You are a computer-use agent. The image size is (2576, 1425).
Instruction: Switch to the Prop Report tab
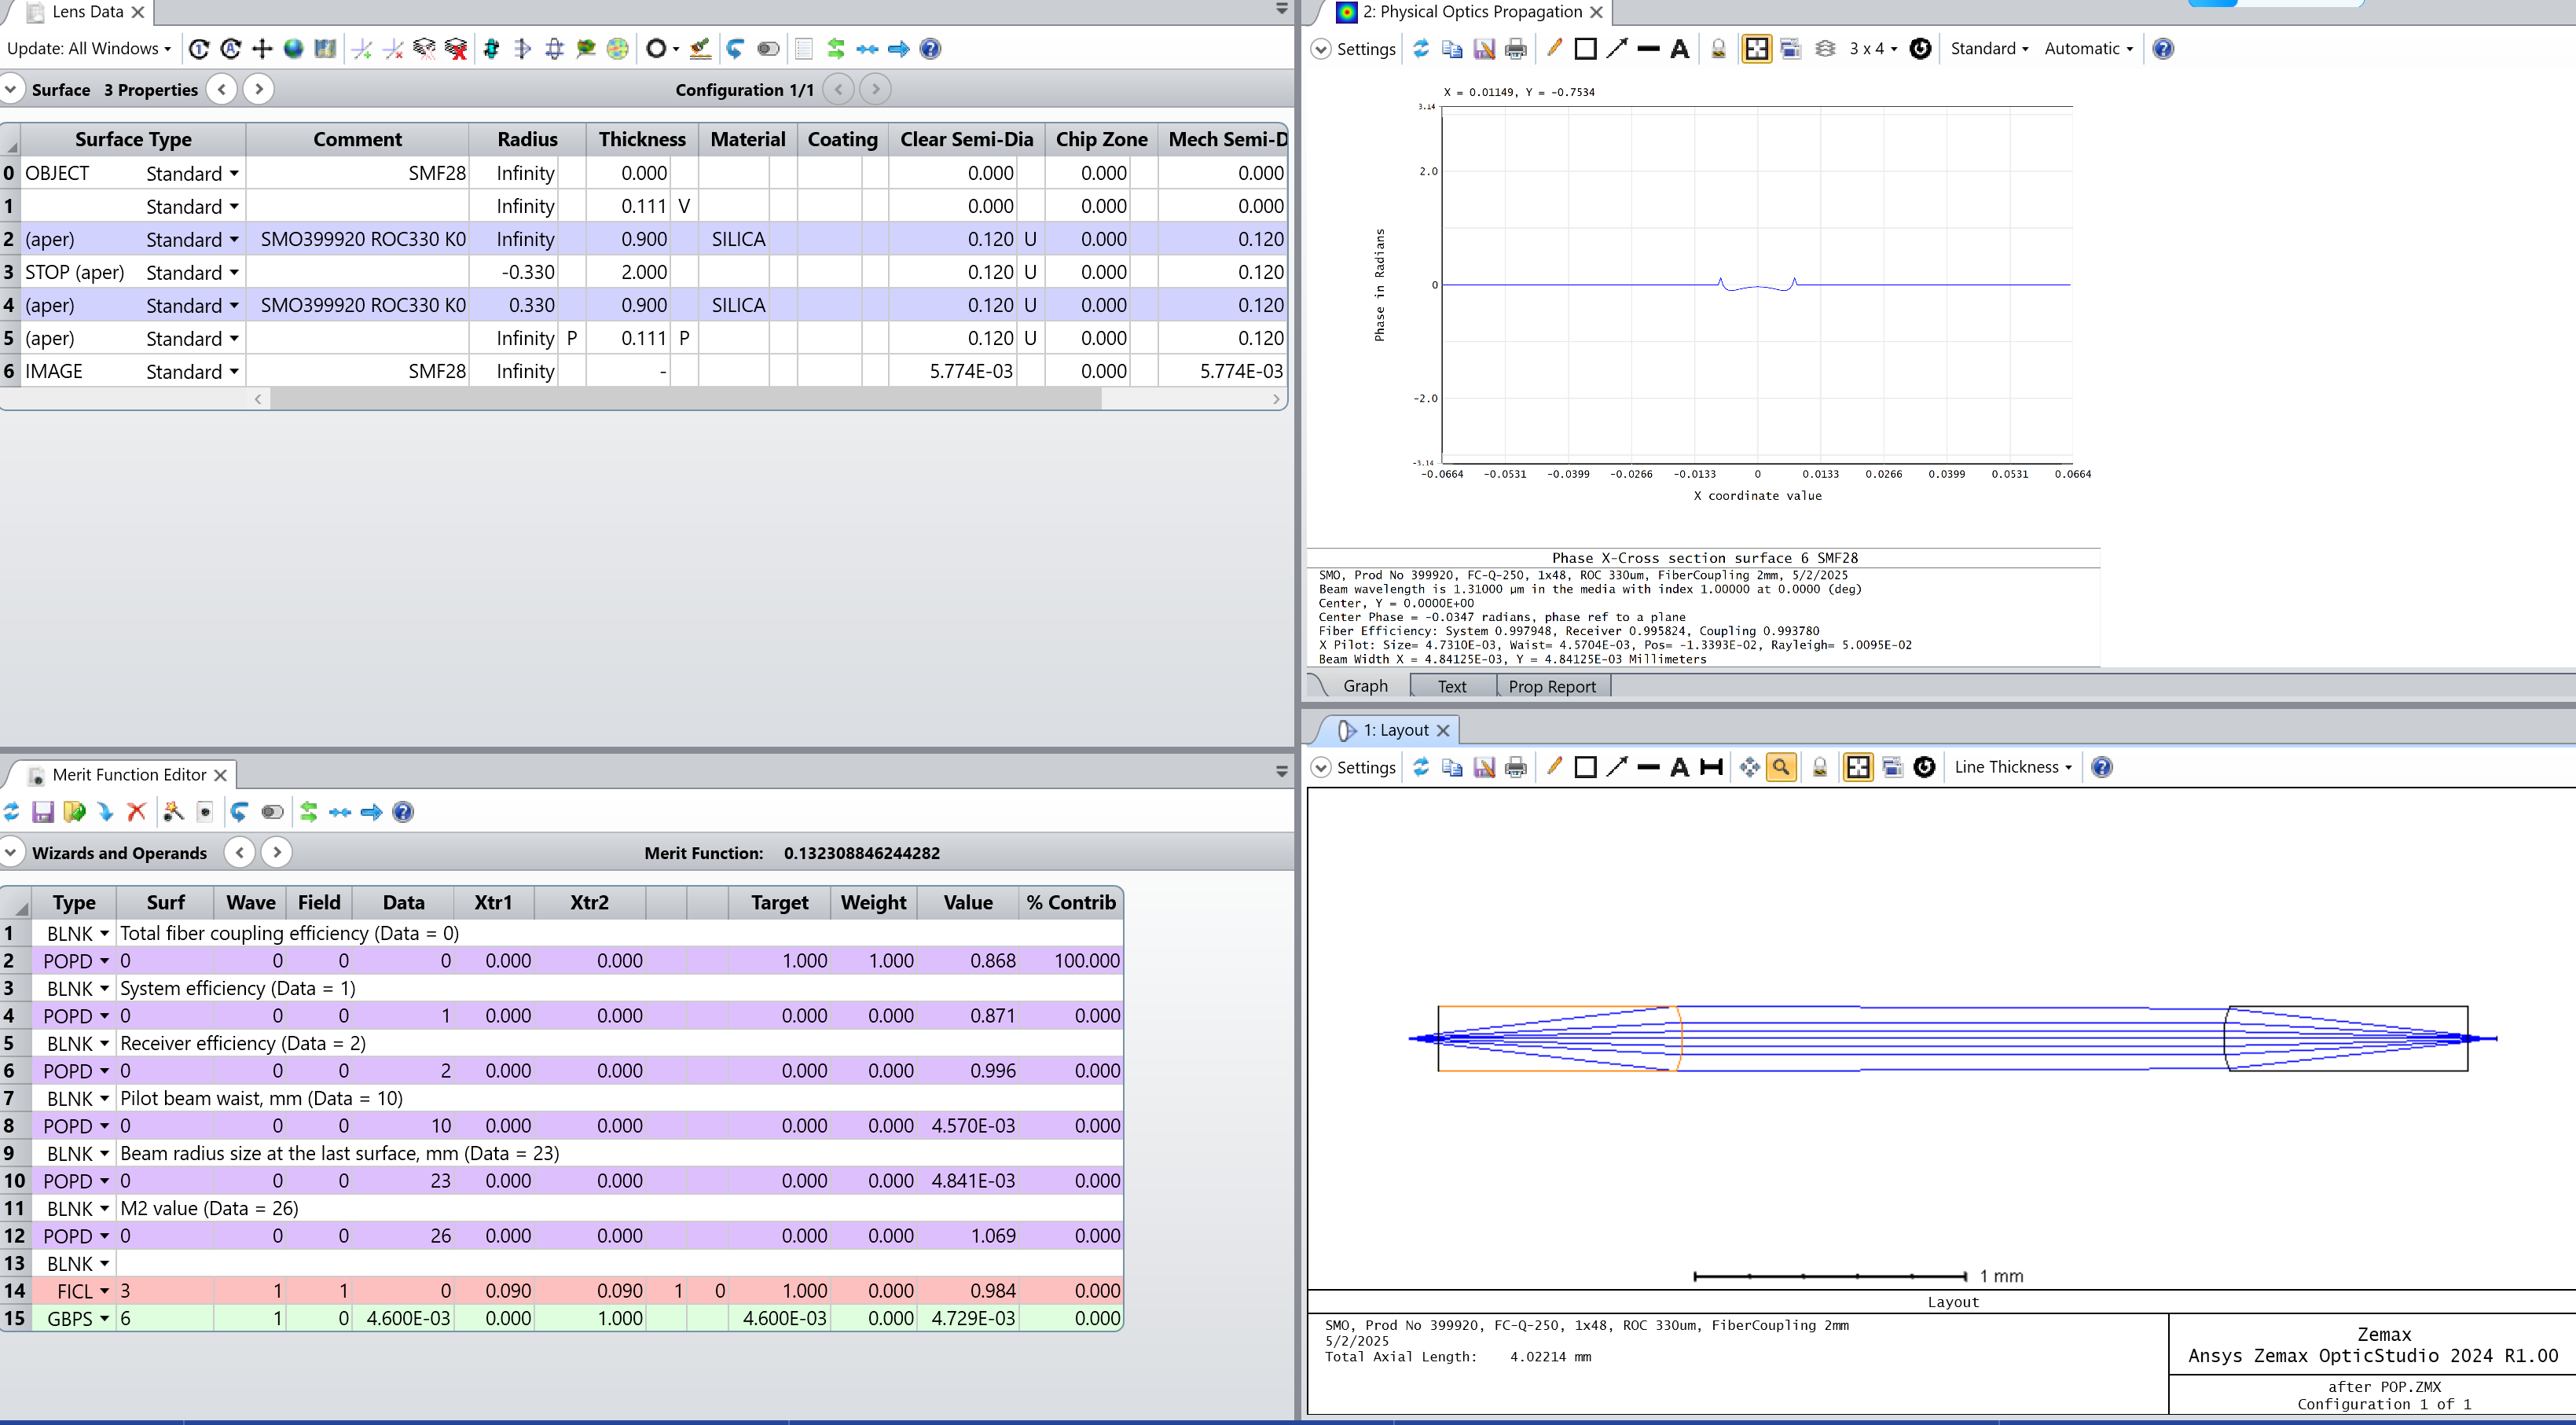(1551, 686)
